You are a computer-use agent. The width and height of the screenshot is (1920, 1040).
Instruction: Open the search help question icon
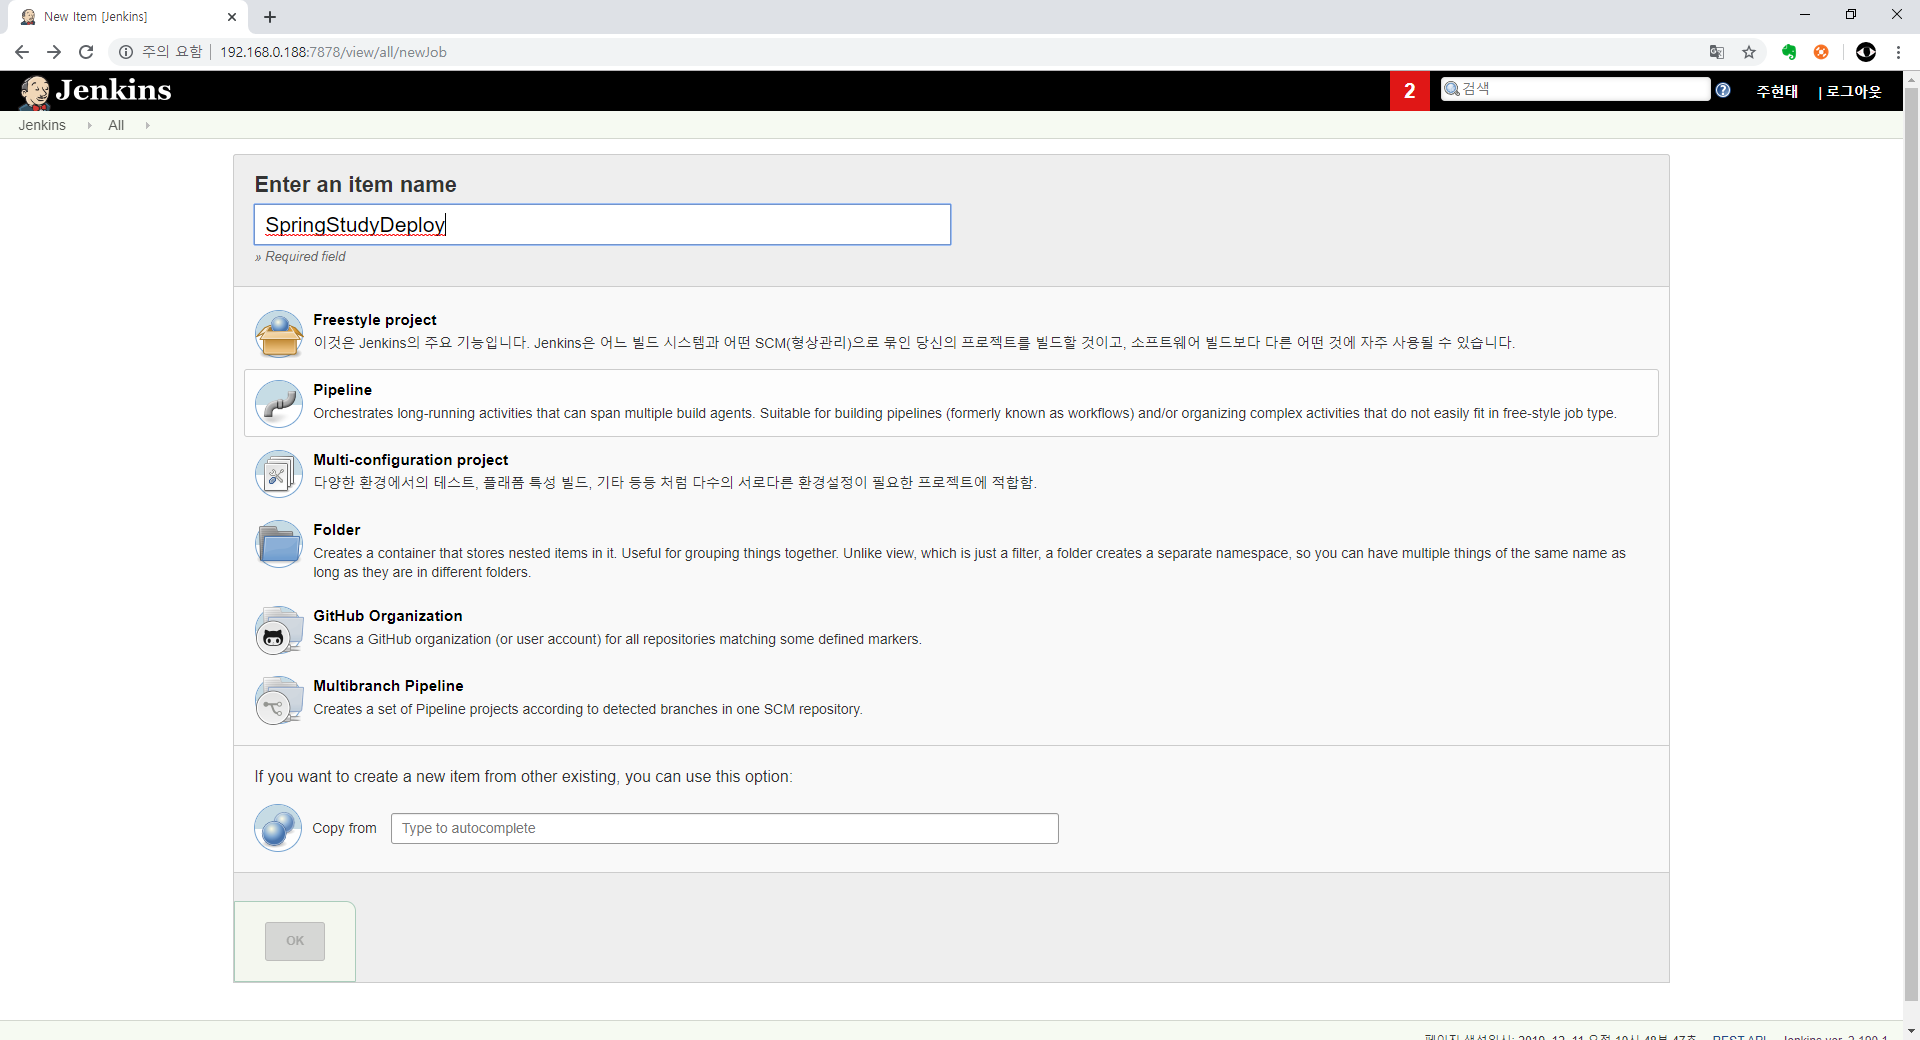click(x=1723, y=90)
